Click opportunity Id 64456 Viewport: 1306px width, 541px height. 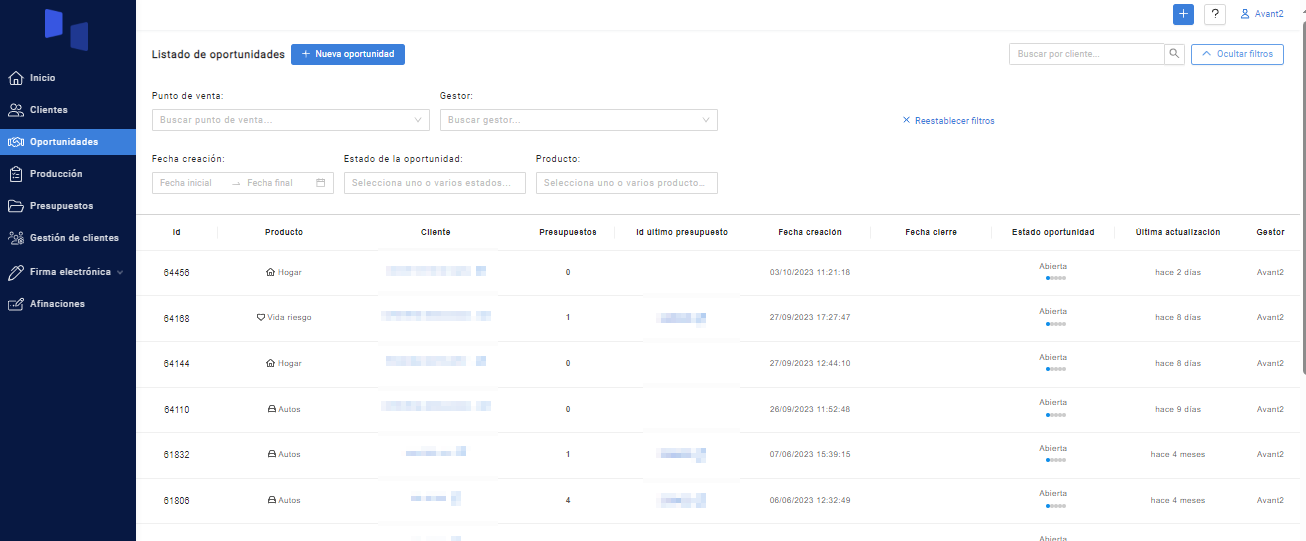point(176,273)
